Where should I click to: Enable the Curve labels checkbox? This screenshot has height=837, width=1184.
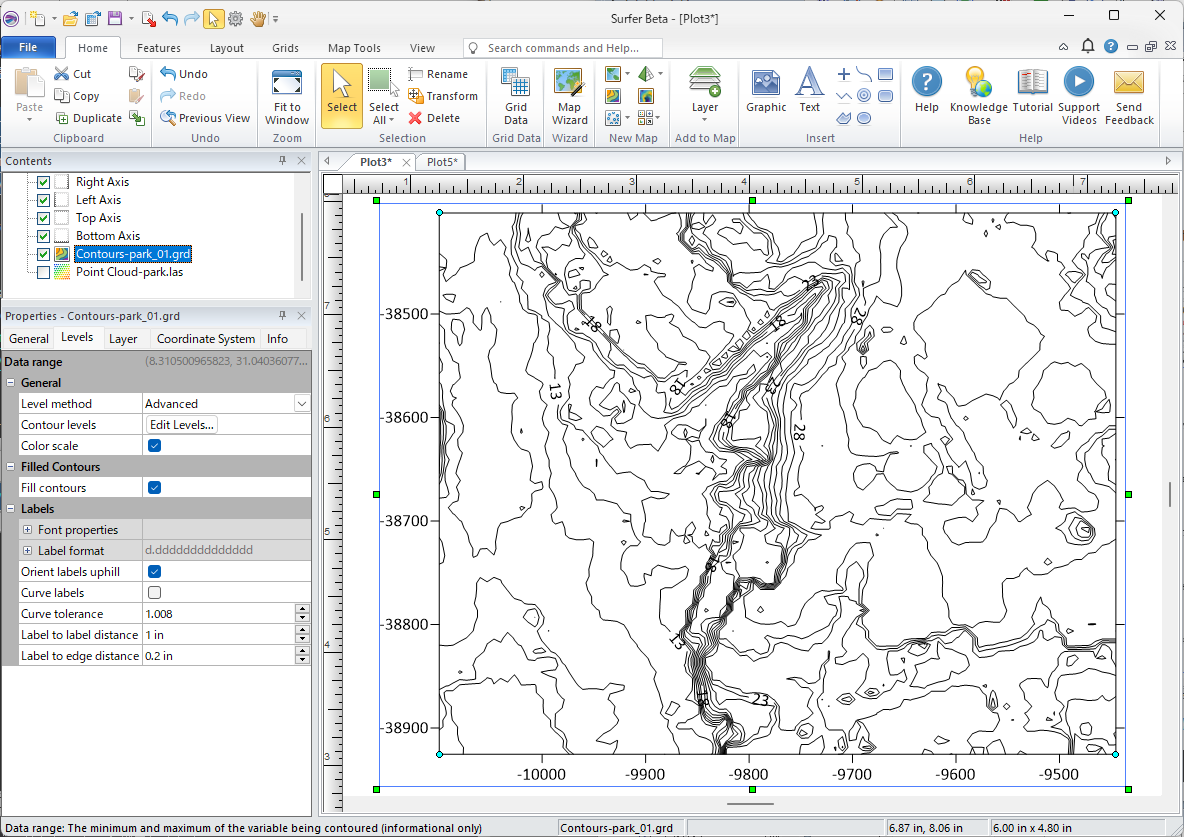(155, 593)
